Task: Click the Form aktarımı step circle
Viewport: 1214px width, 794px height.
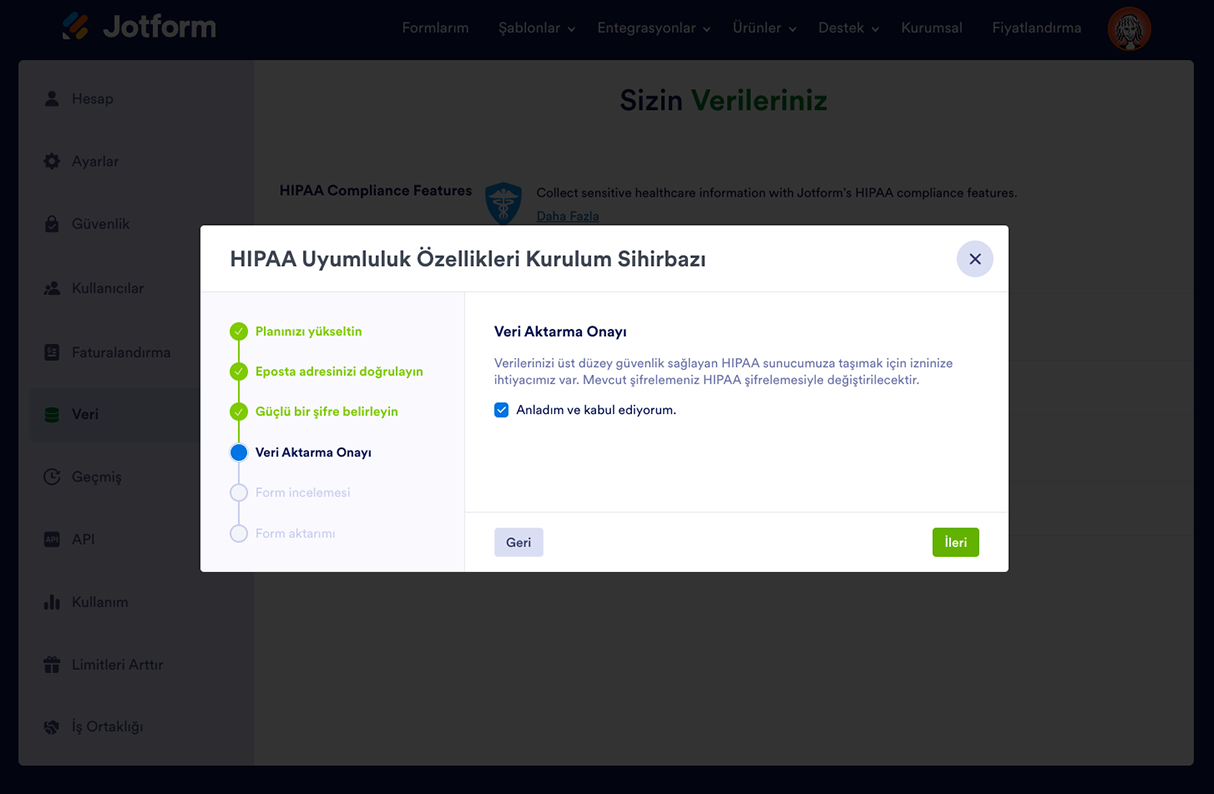Action: pos(238,533)
